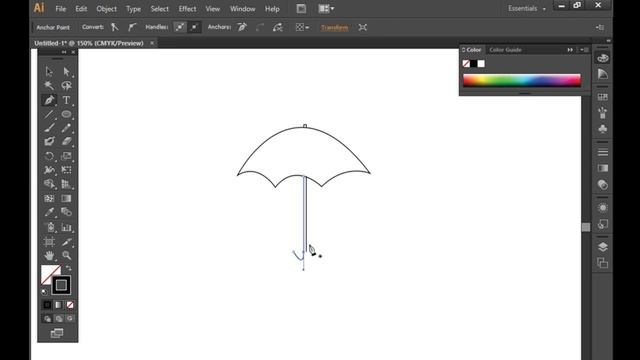Open the Appearance panel from dock

click(x=602, y=208)
